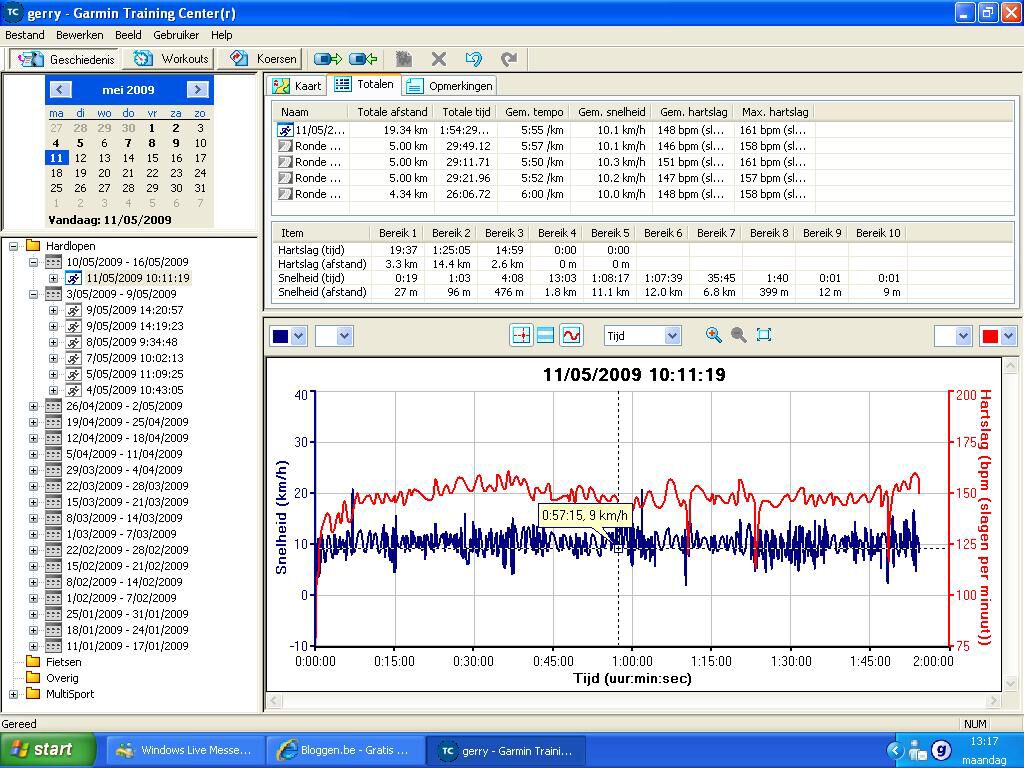Viewport: 1024px width, 768px height.
Task: Open the Tijd x-axis dropdown
Action: coord(673,336)
